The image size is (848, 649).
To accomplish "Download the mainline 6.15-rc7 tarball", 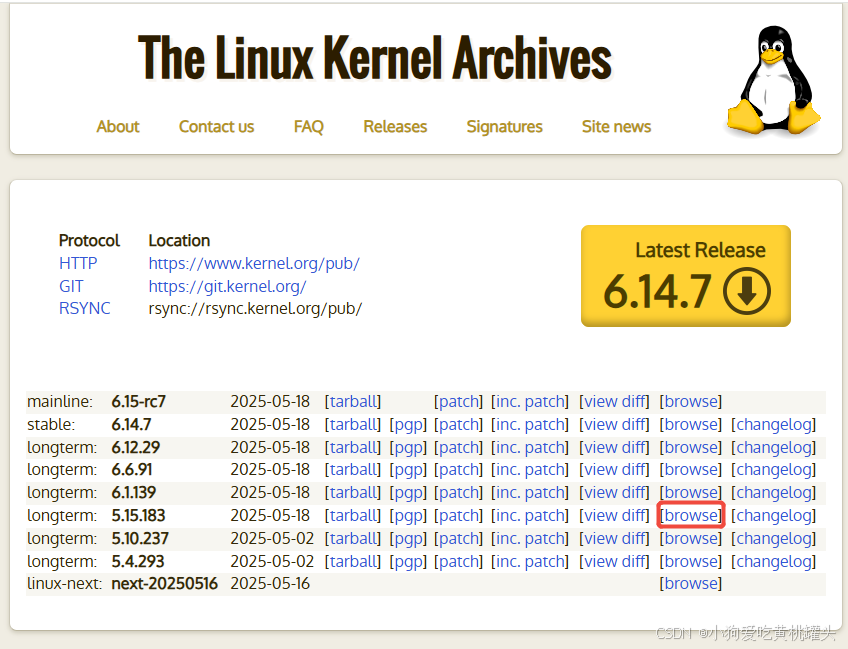I will click(x=353, y=401).
